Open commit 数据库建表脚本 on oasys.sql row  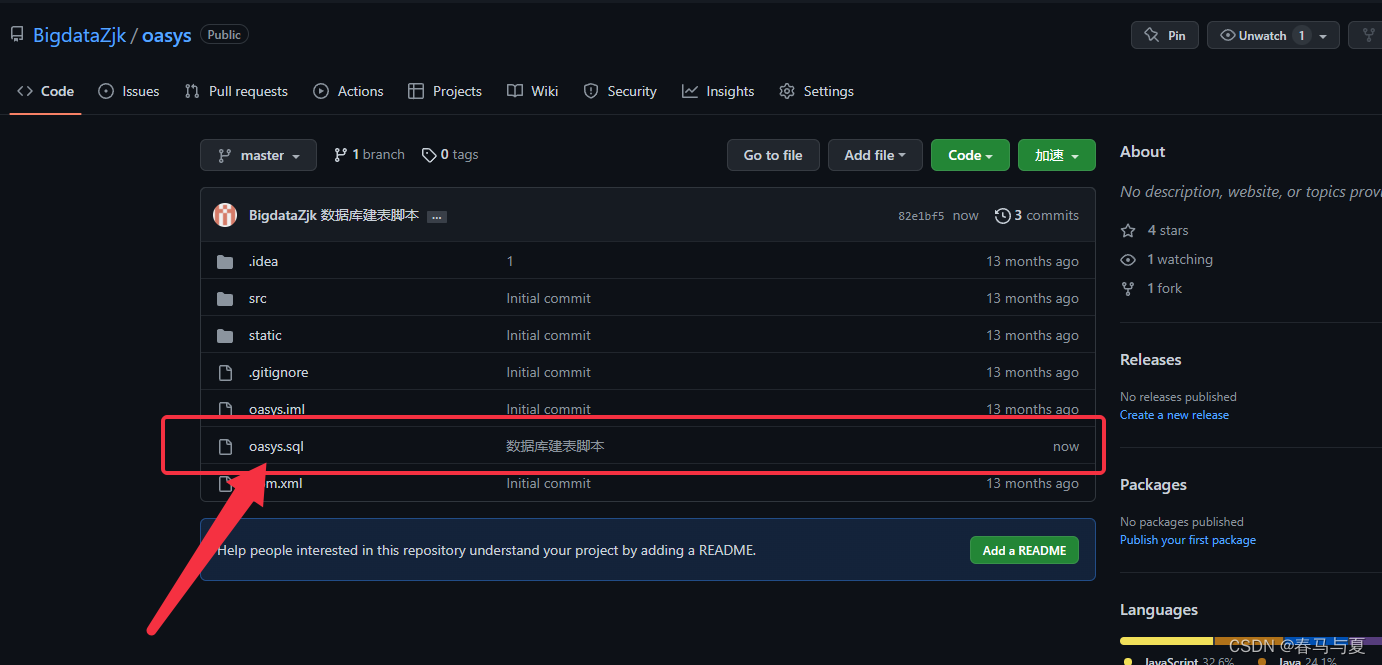tap(555, 446)
